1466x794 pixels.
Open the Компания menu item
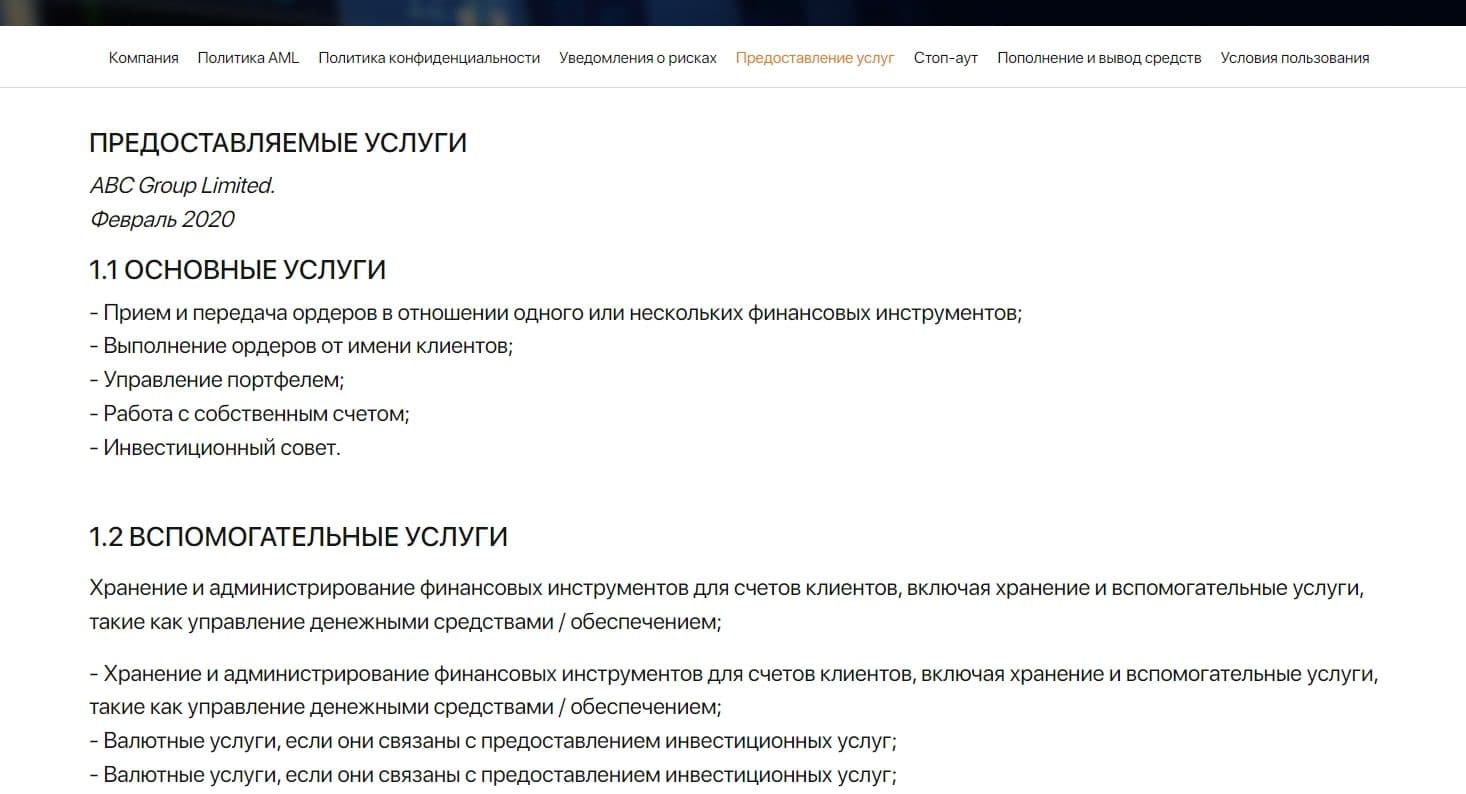click(x=143, y=58)
